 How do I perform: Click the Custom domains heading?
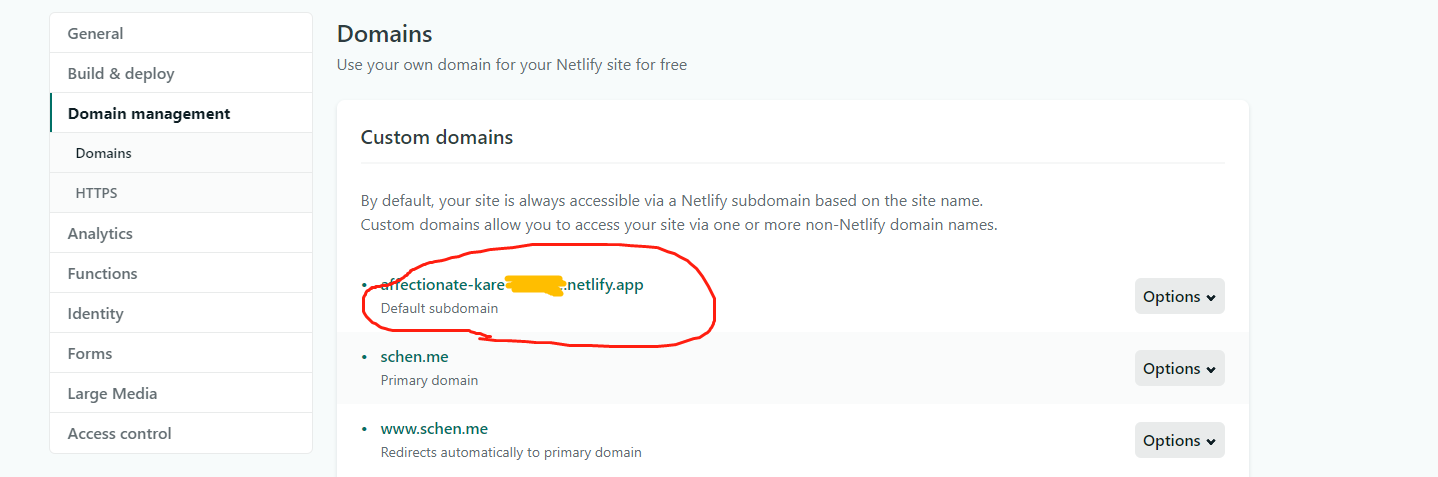[437, 138]
